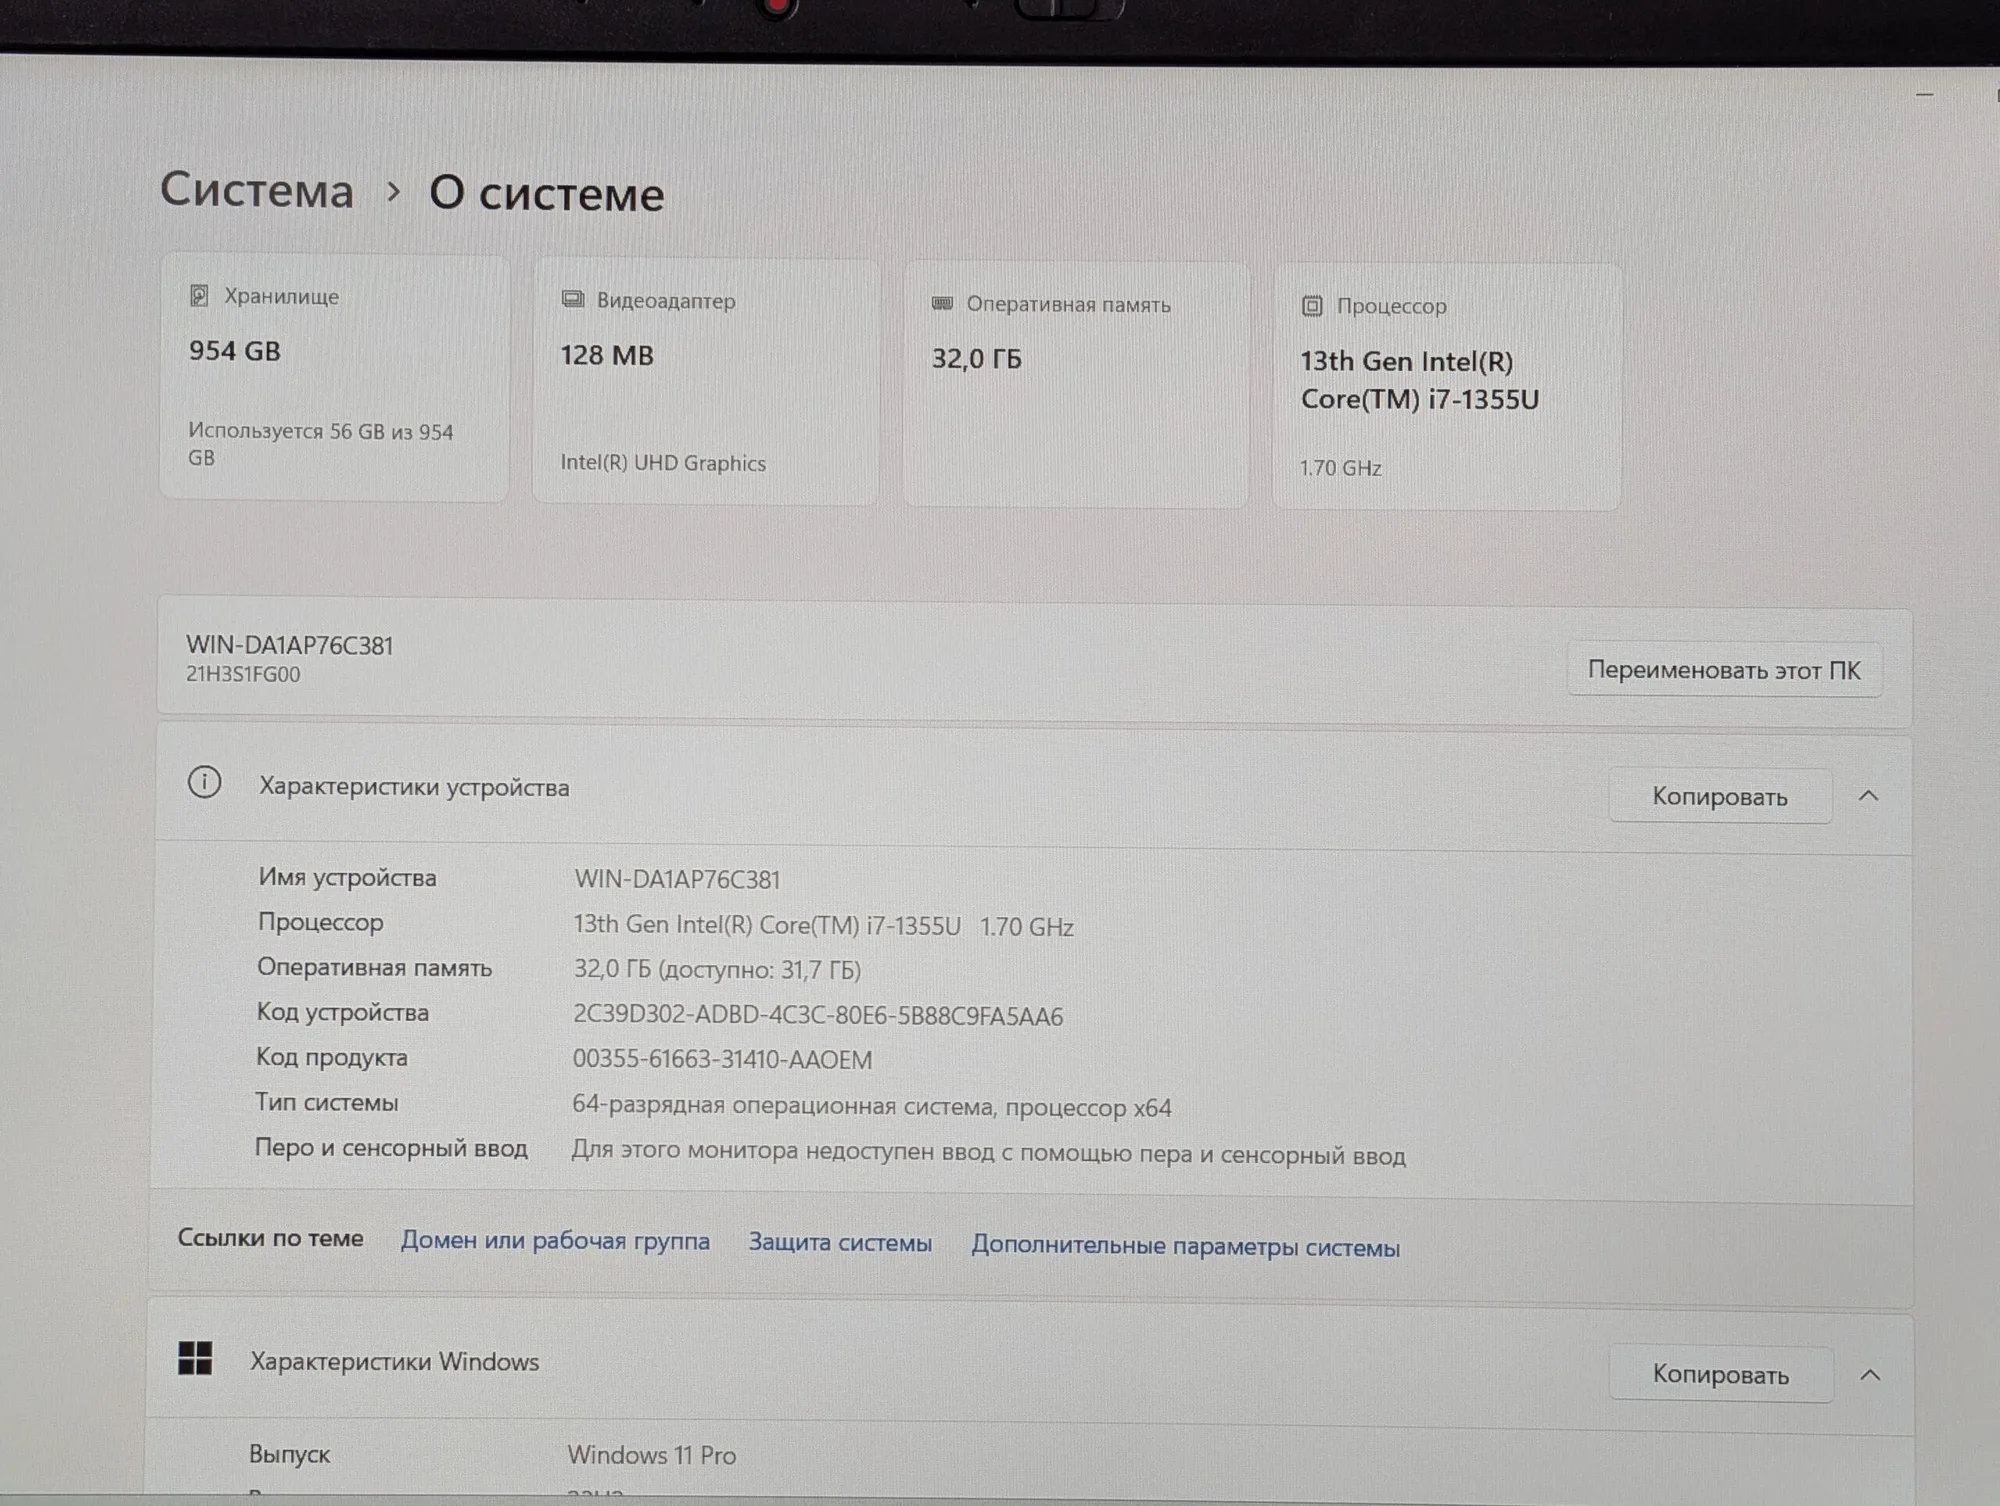Collapse the Характеристики устройства section chevron

1868,796
